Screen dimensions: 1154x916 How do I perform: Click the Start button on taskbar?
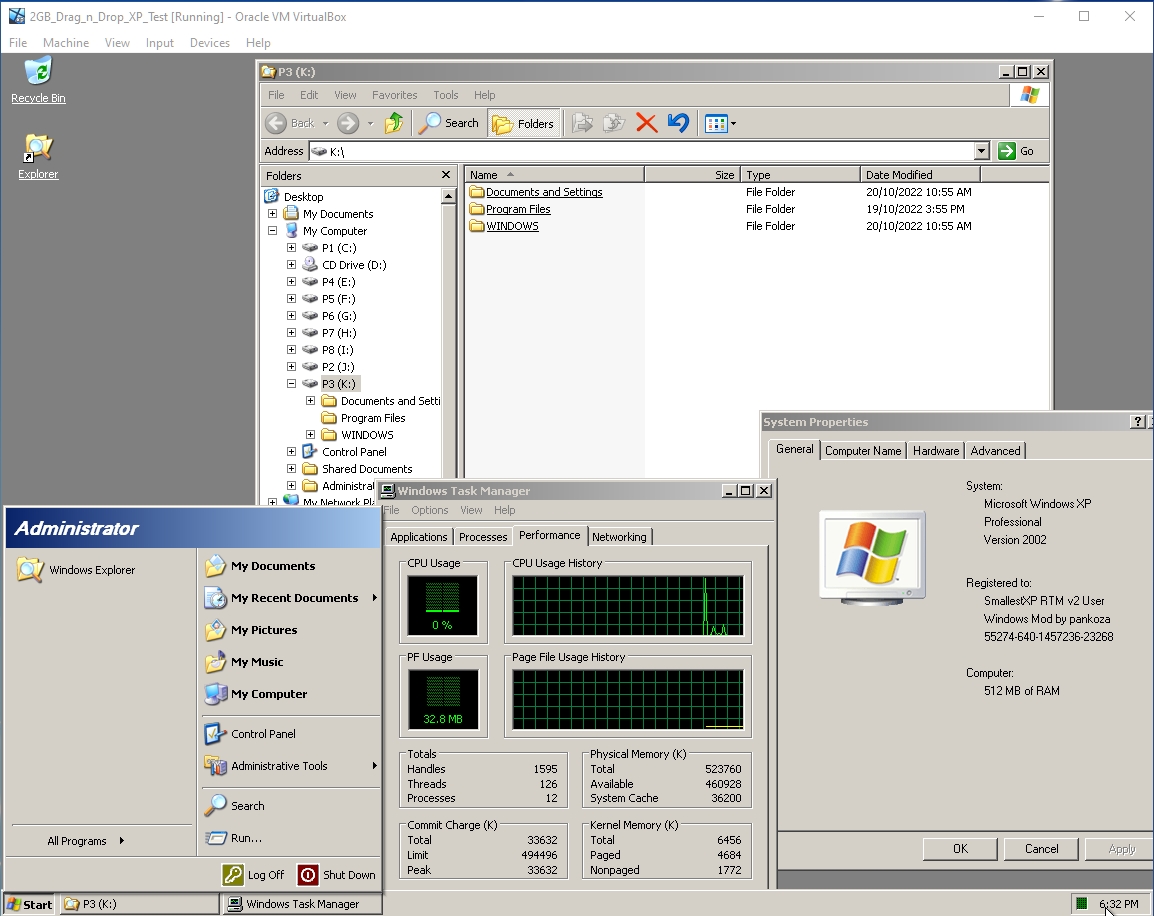coord(29,904)
